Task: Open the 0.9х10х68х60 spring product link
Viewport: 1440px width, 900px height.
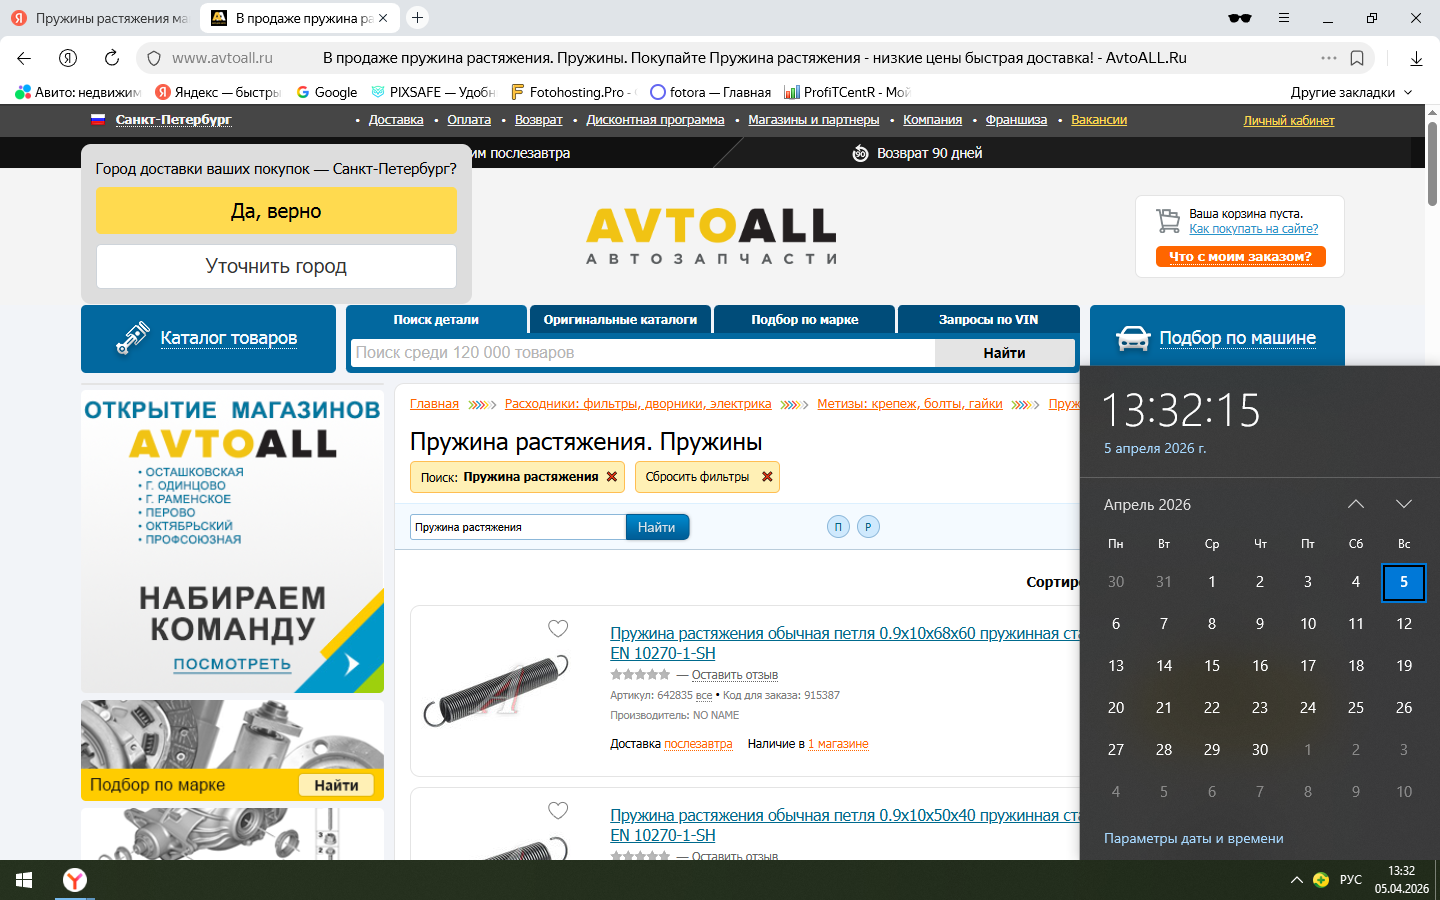Action: (x=845, y=643)
